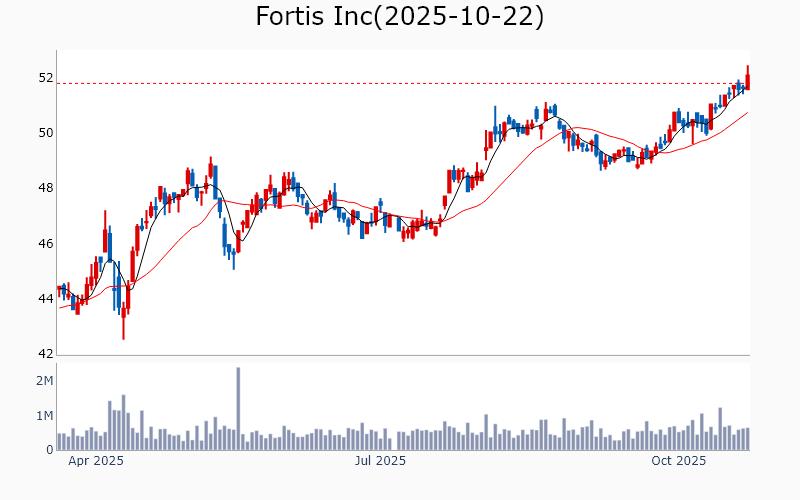Select the 50 price axis label

click(46, 133)
